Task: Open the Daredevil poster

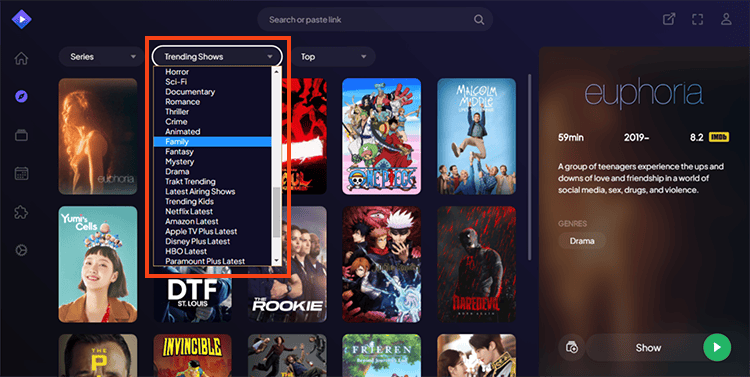Action: (x=476, y=264)
